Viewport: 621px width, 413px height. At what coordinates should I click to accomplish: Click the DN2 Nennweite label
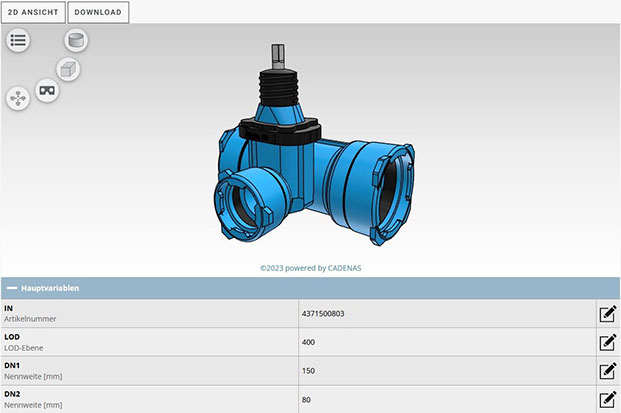[x=33, y=399]
